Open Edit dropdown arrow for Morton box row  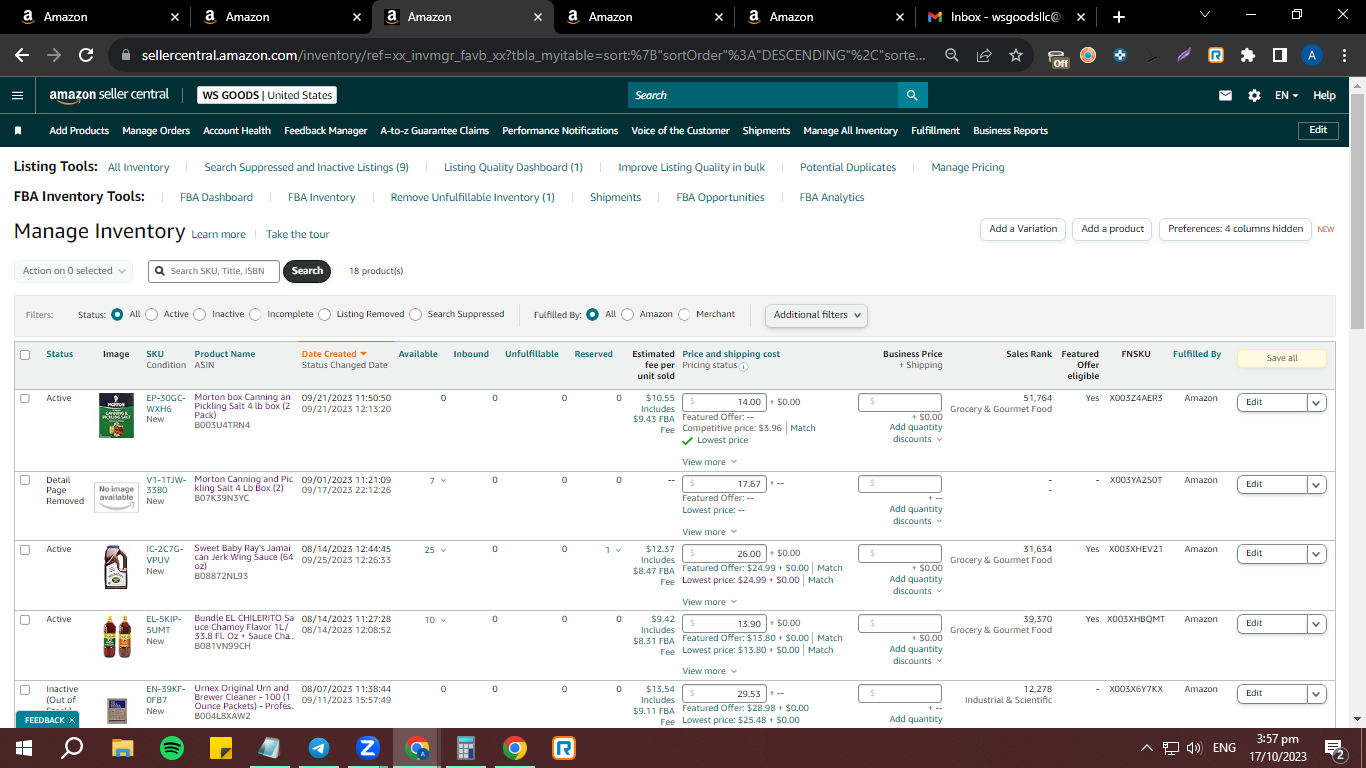tap(1317, 402)
